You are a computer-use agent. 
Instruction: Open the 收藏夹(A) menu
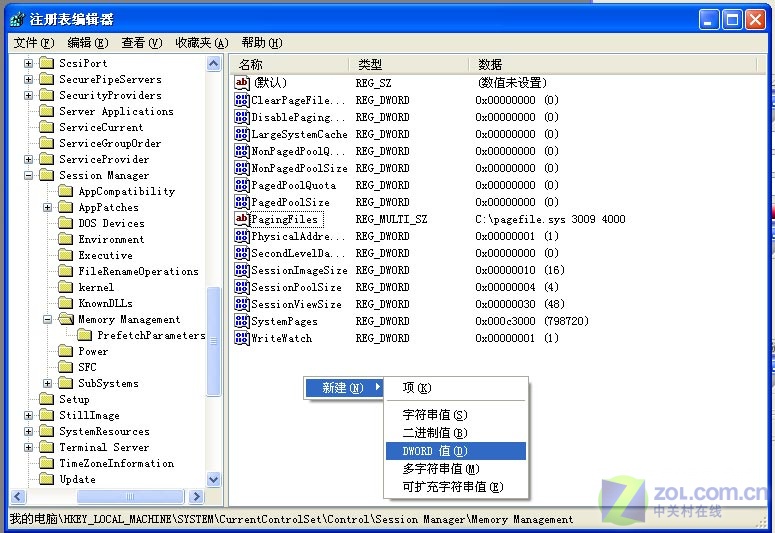(202, 43)
